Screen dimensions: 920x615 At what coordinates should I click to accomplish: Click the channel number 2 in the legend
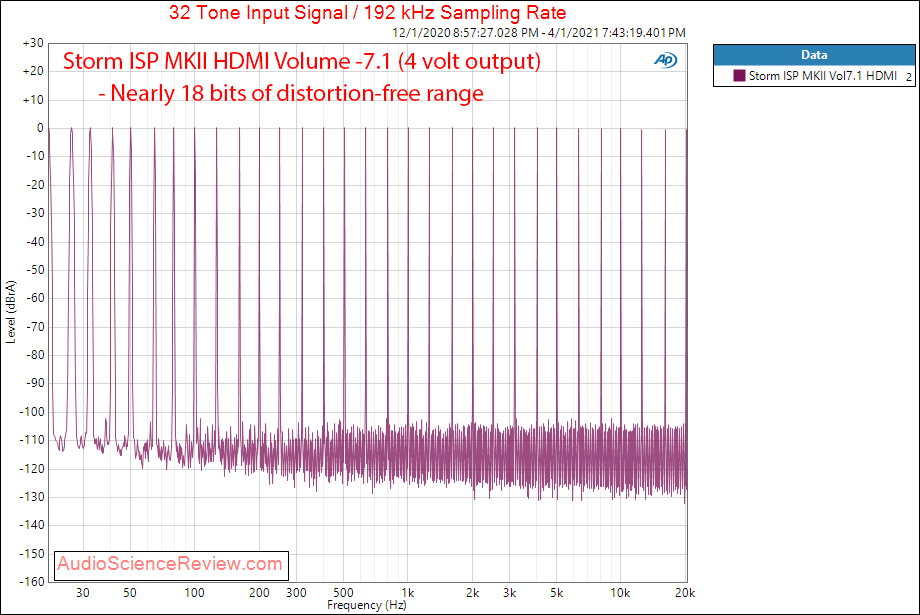click(908, 76)
